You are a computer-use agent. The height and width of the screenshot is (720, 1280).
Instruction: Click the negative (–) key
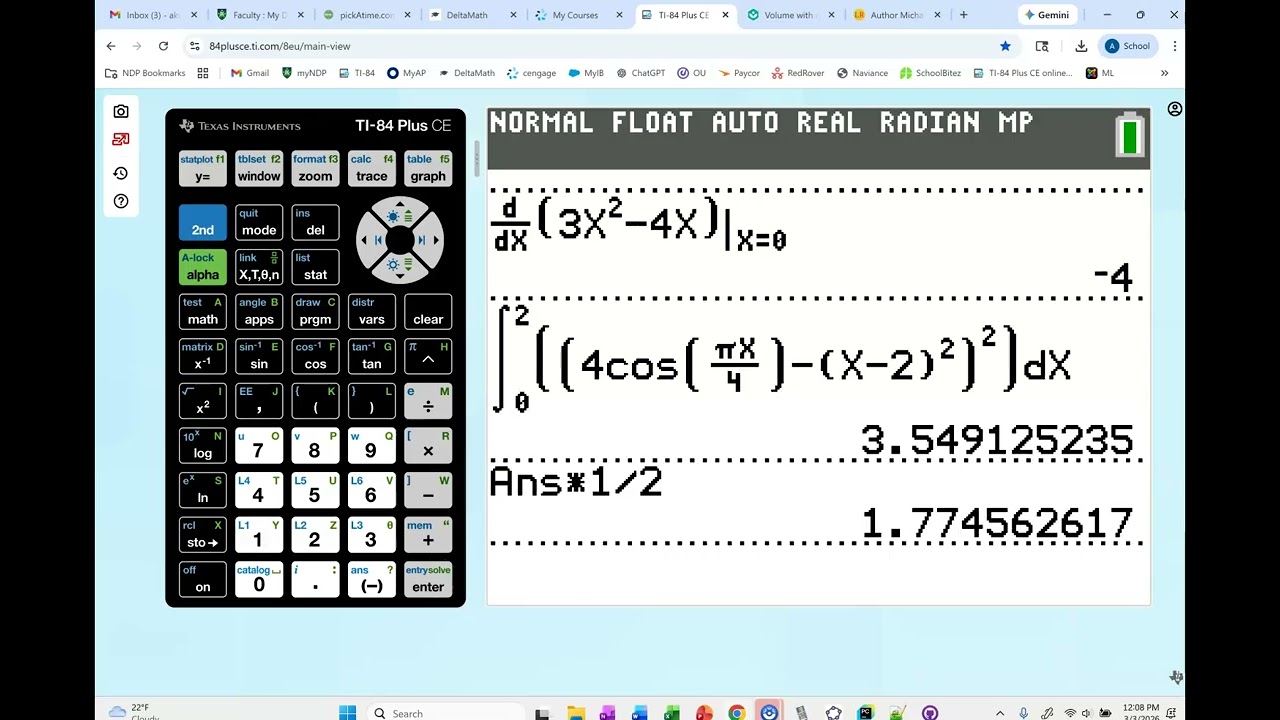[371, 580]
